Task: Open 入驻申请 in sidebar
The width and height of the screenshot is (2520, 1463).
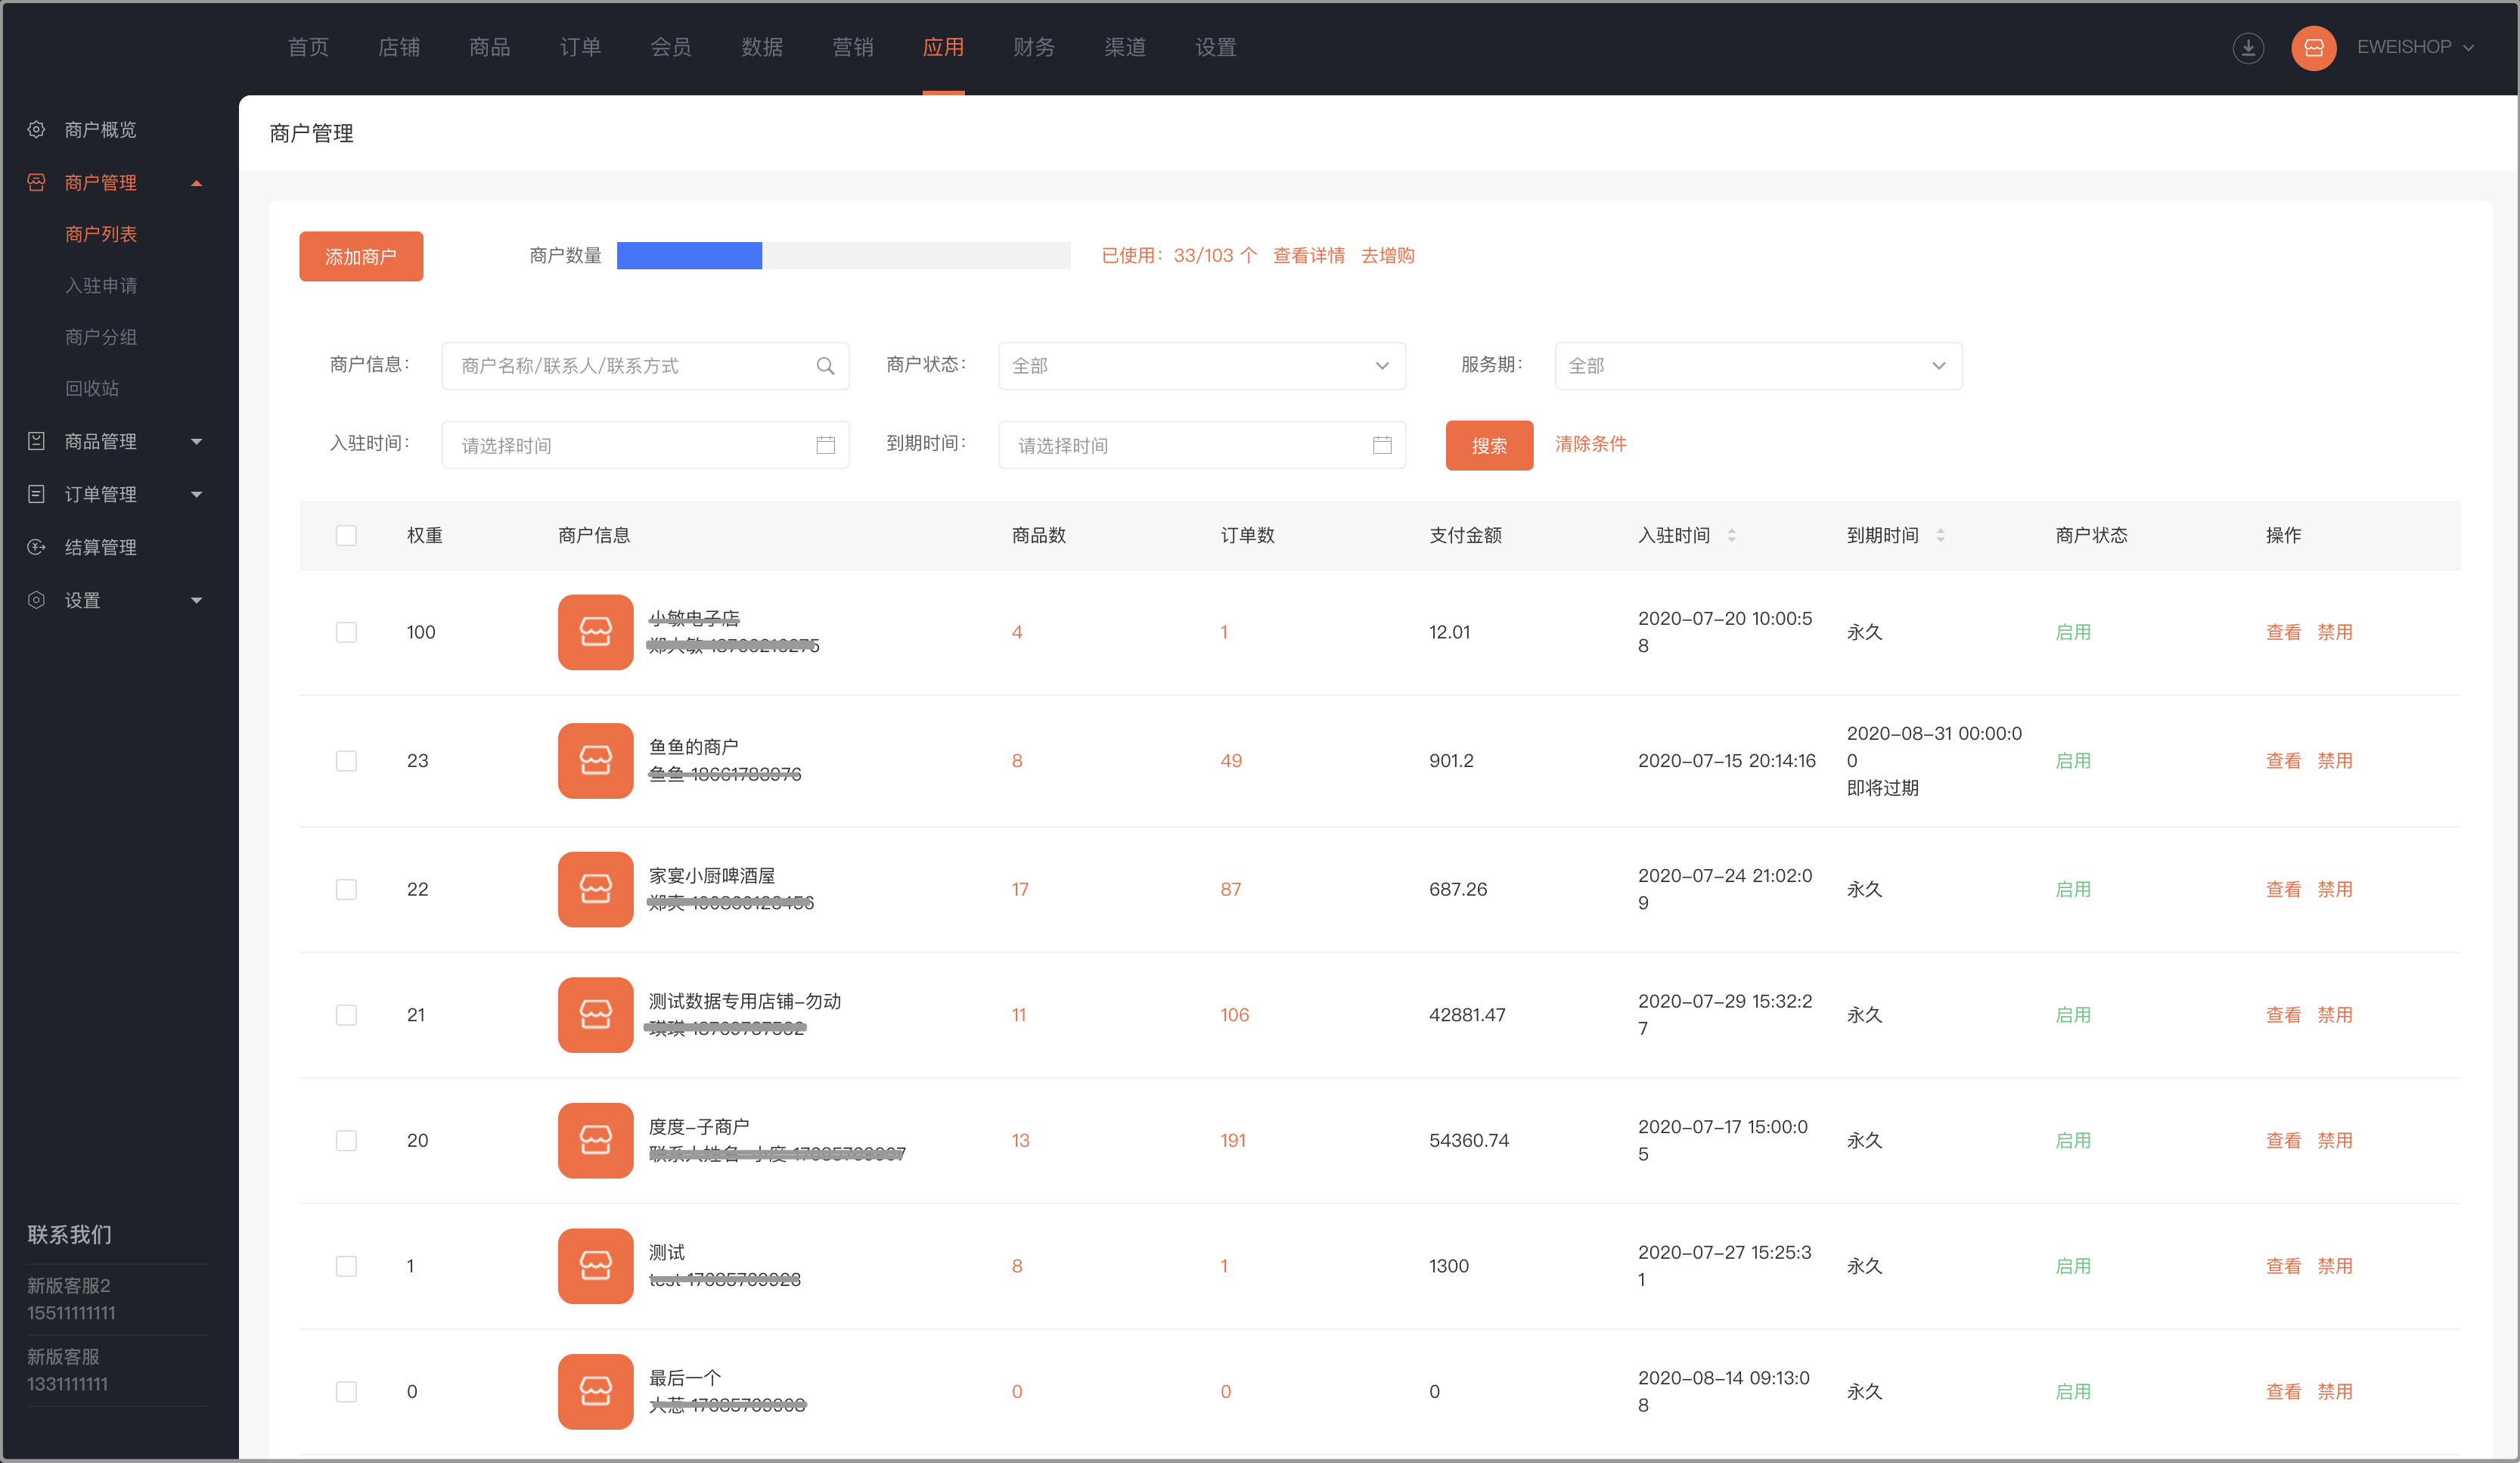Action: 101,285
